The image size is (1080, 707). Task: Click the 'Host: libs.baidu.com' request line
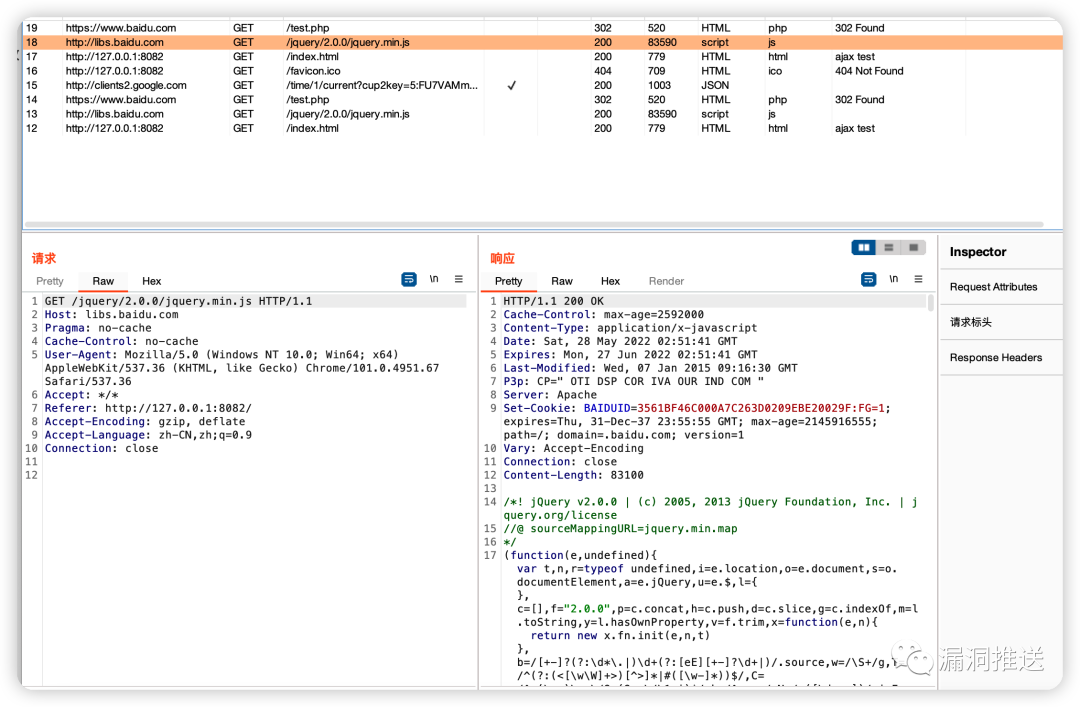112,314
